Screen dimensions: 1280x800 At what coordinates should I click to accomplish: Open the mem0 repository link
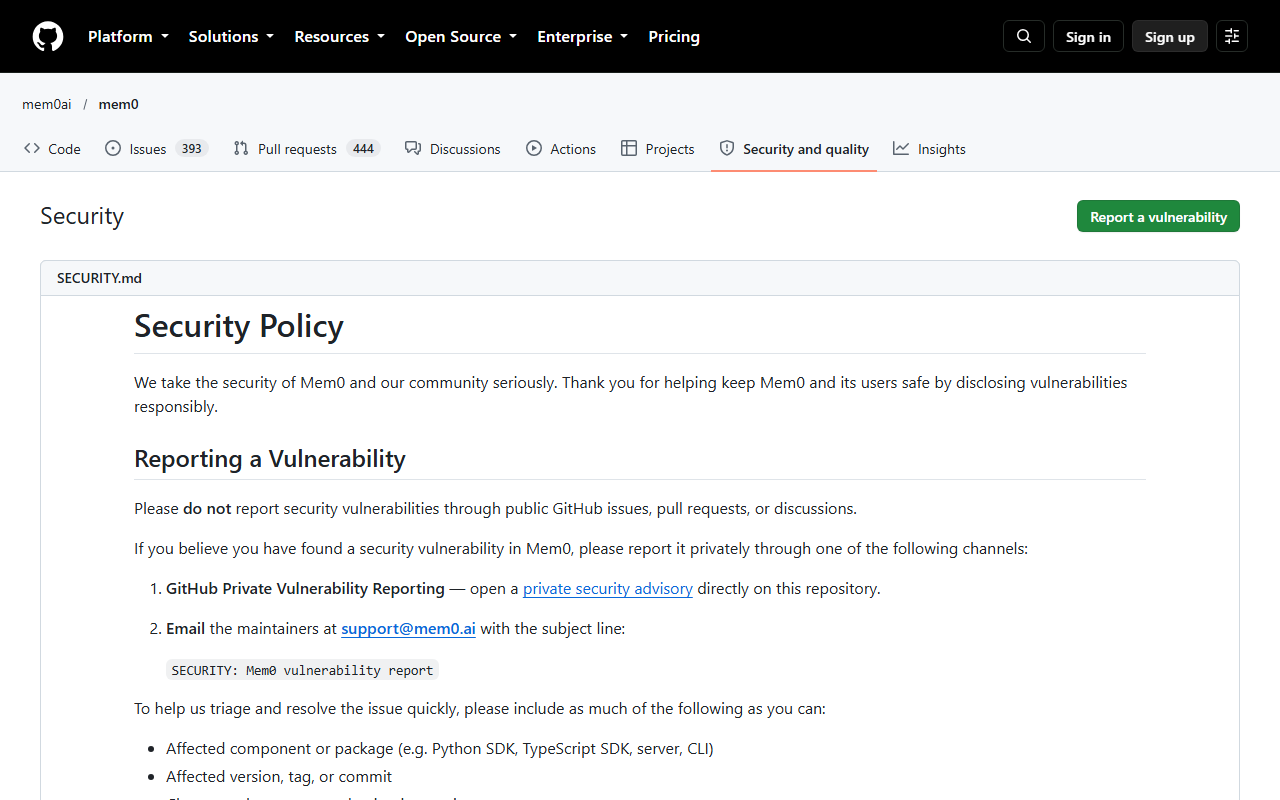pos(119,104)
